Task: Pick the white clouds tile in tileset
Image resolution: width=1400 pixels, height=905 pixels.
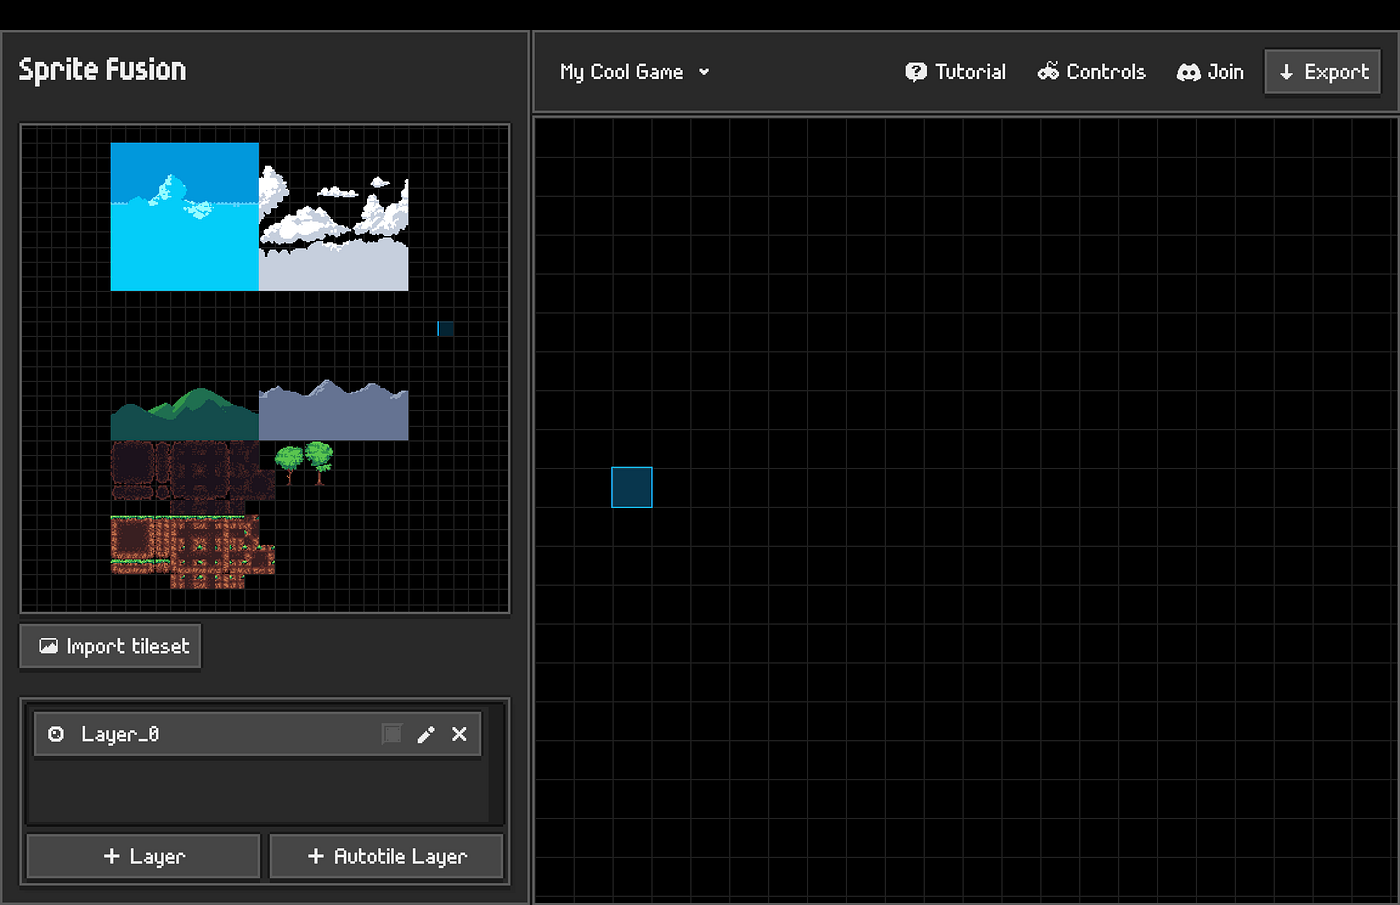Action: tap(334, 230)
